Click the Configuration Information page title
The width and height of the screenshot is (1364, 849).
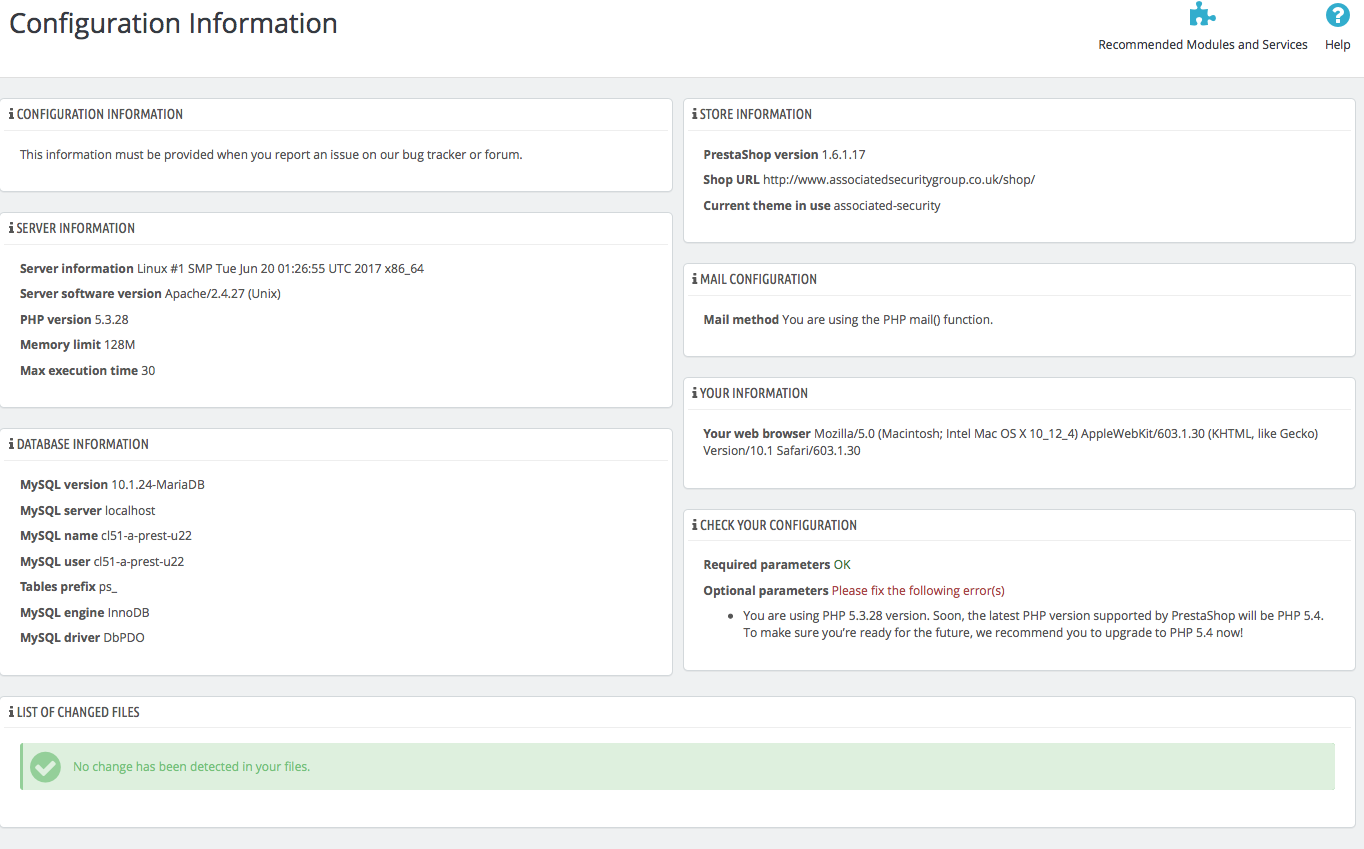click(x=174, y=23)
